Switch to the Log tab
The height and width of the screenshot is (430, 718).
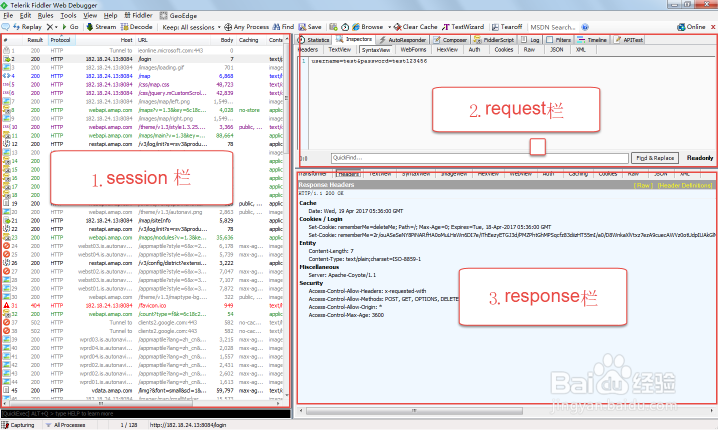pyautogui.click(x=530, y=40)
